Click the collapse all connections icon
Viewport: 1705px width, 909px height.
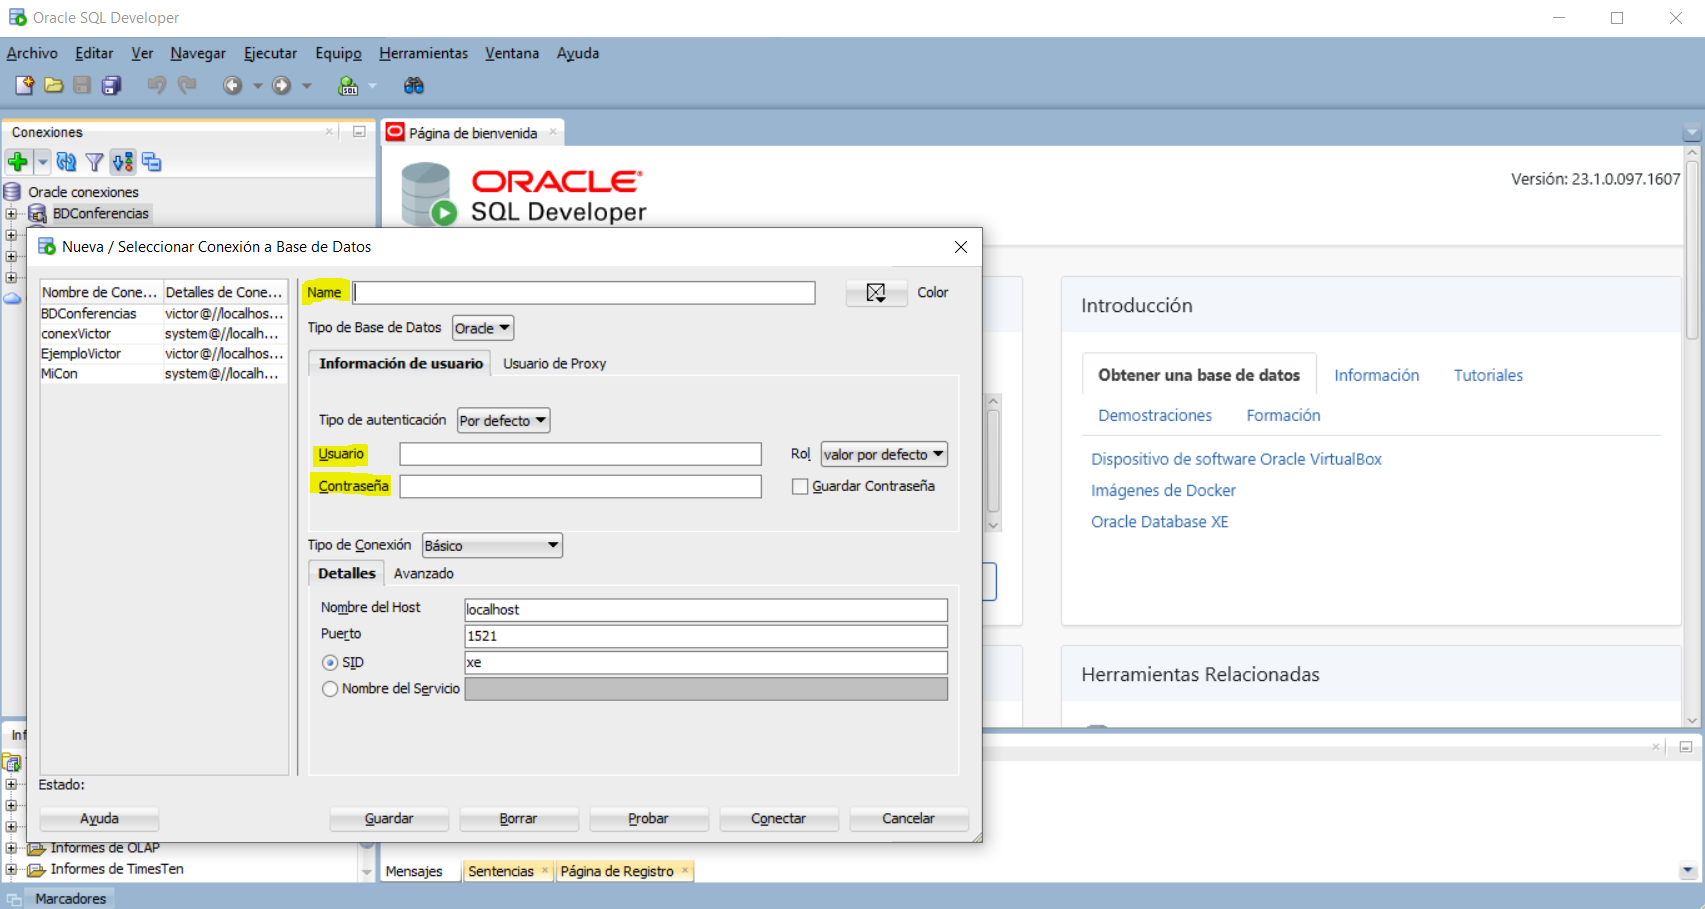click(151, 162)
